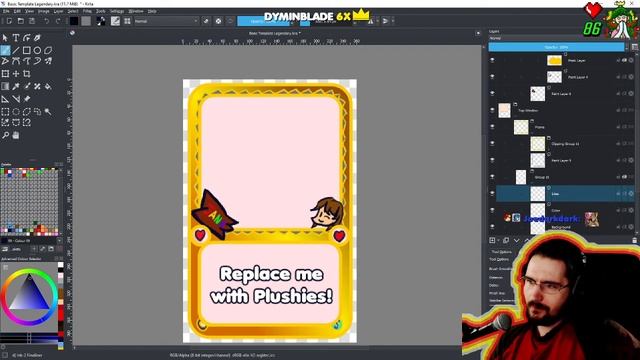Select the Measure tool
The width and height of the screenshot is (640, 360).
16,99
